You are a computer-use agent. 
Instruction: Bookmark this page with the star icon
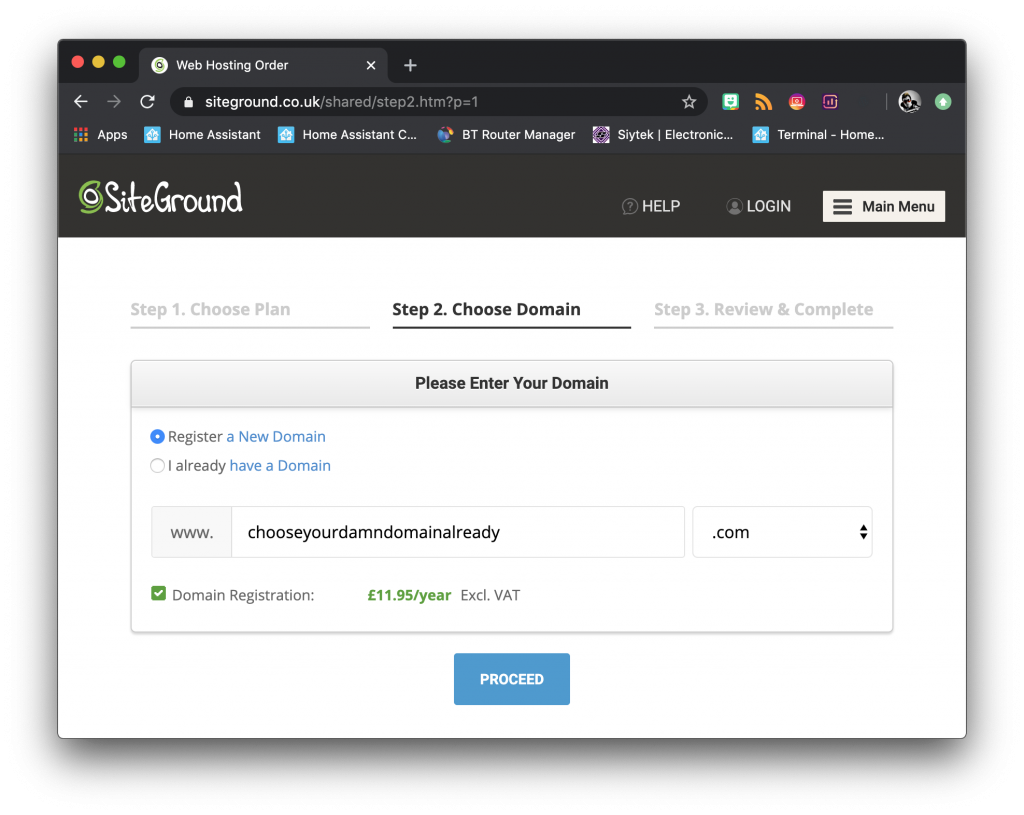(689, 102)
